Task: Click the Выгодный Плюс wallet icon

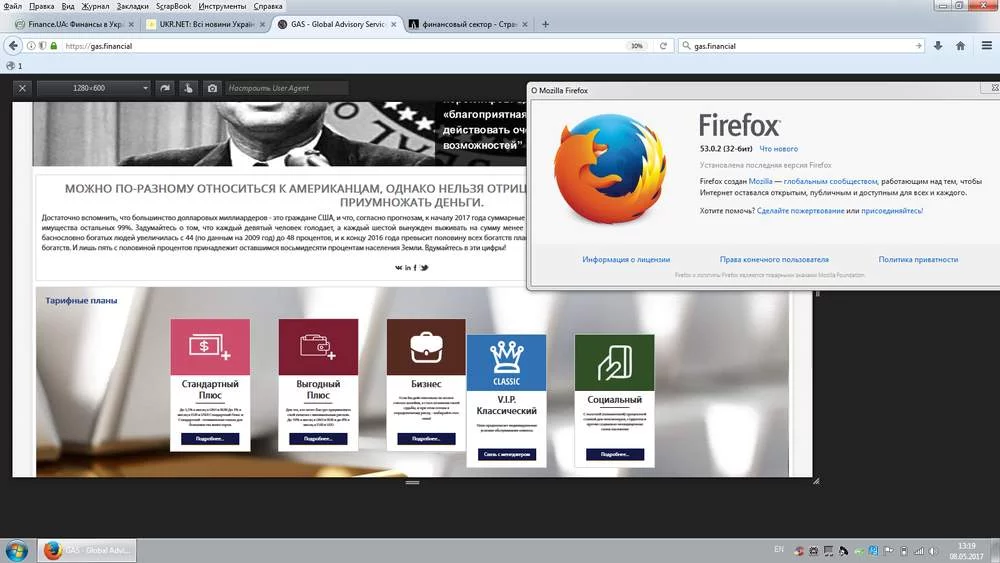Action: (x=318, y=347)
